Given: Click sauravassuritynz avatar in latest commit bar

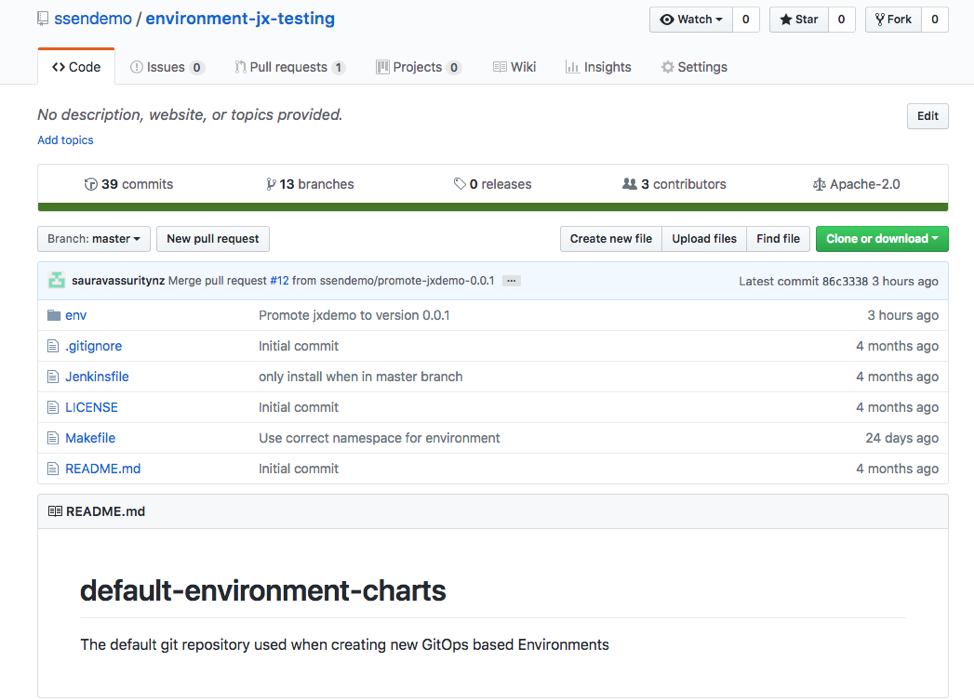Looking at the screenshot, I should coord(57,280).
